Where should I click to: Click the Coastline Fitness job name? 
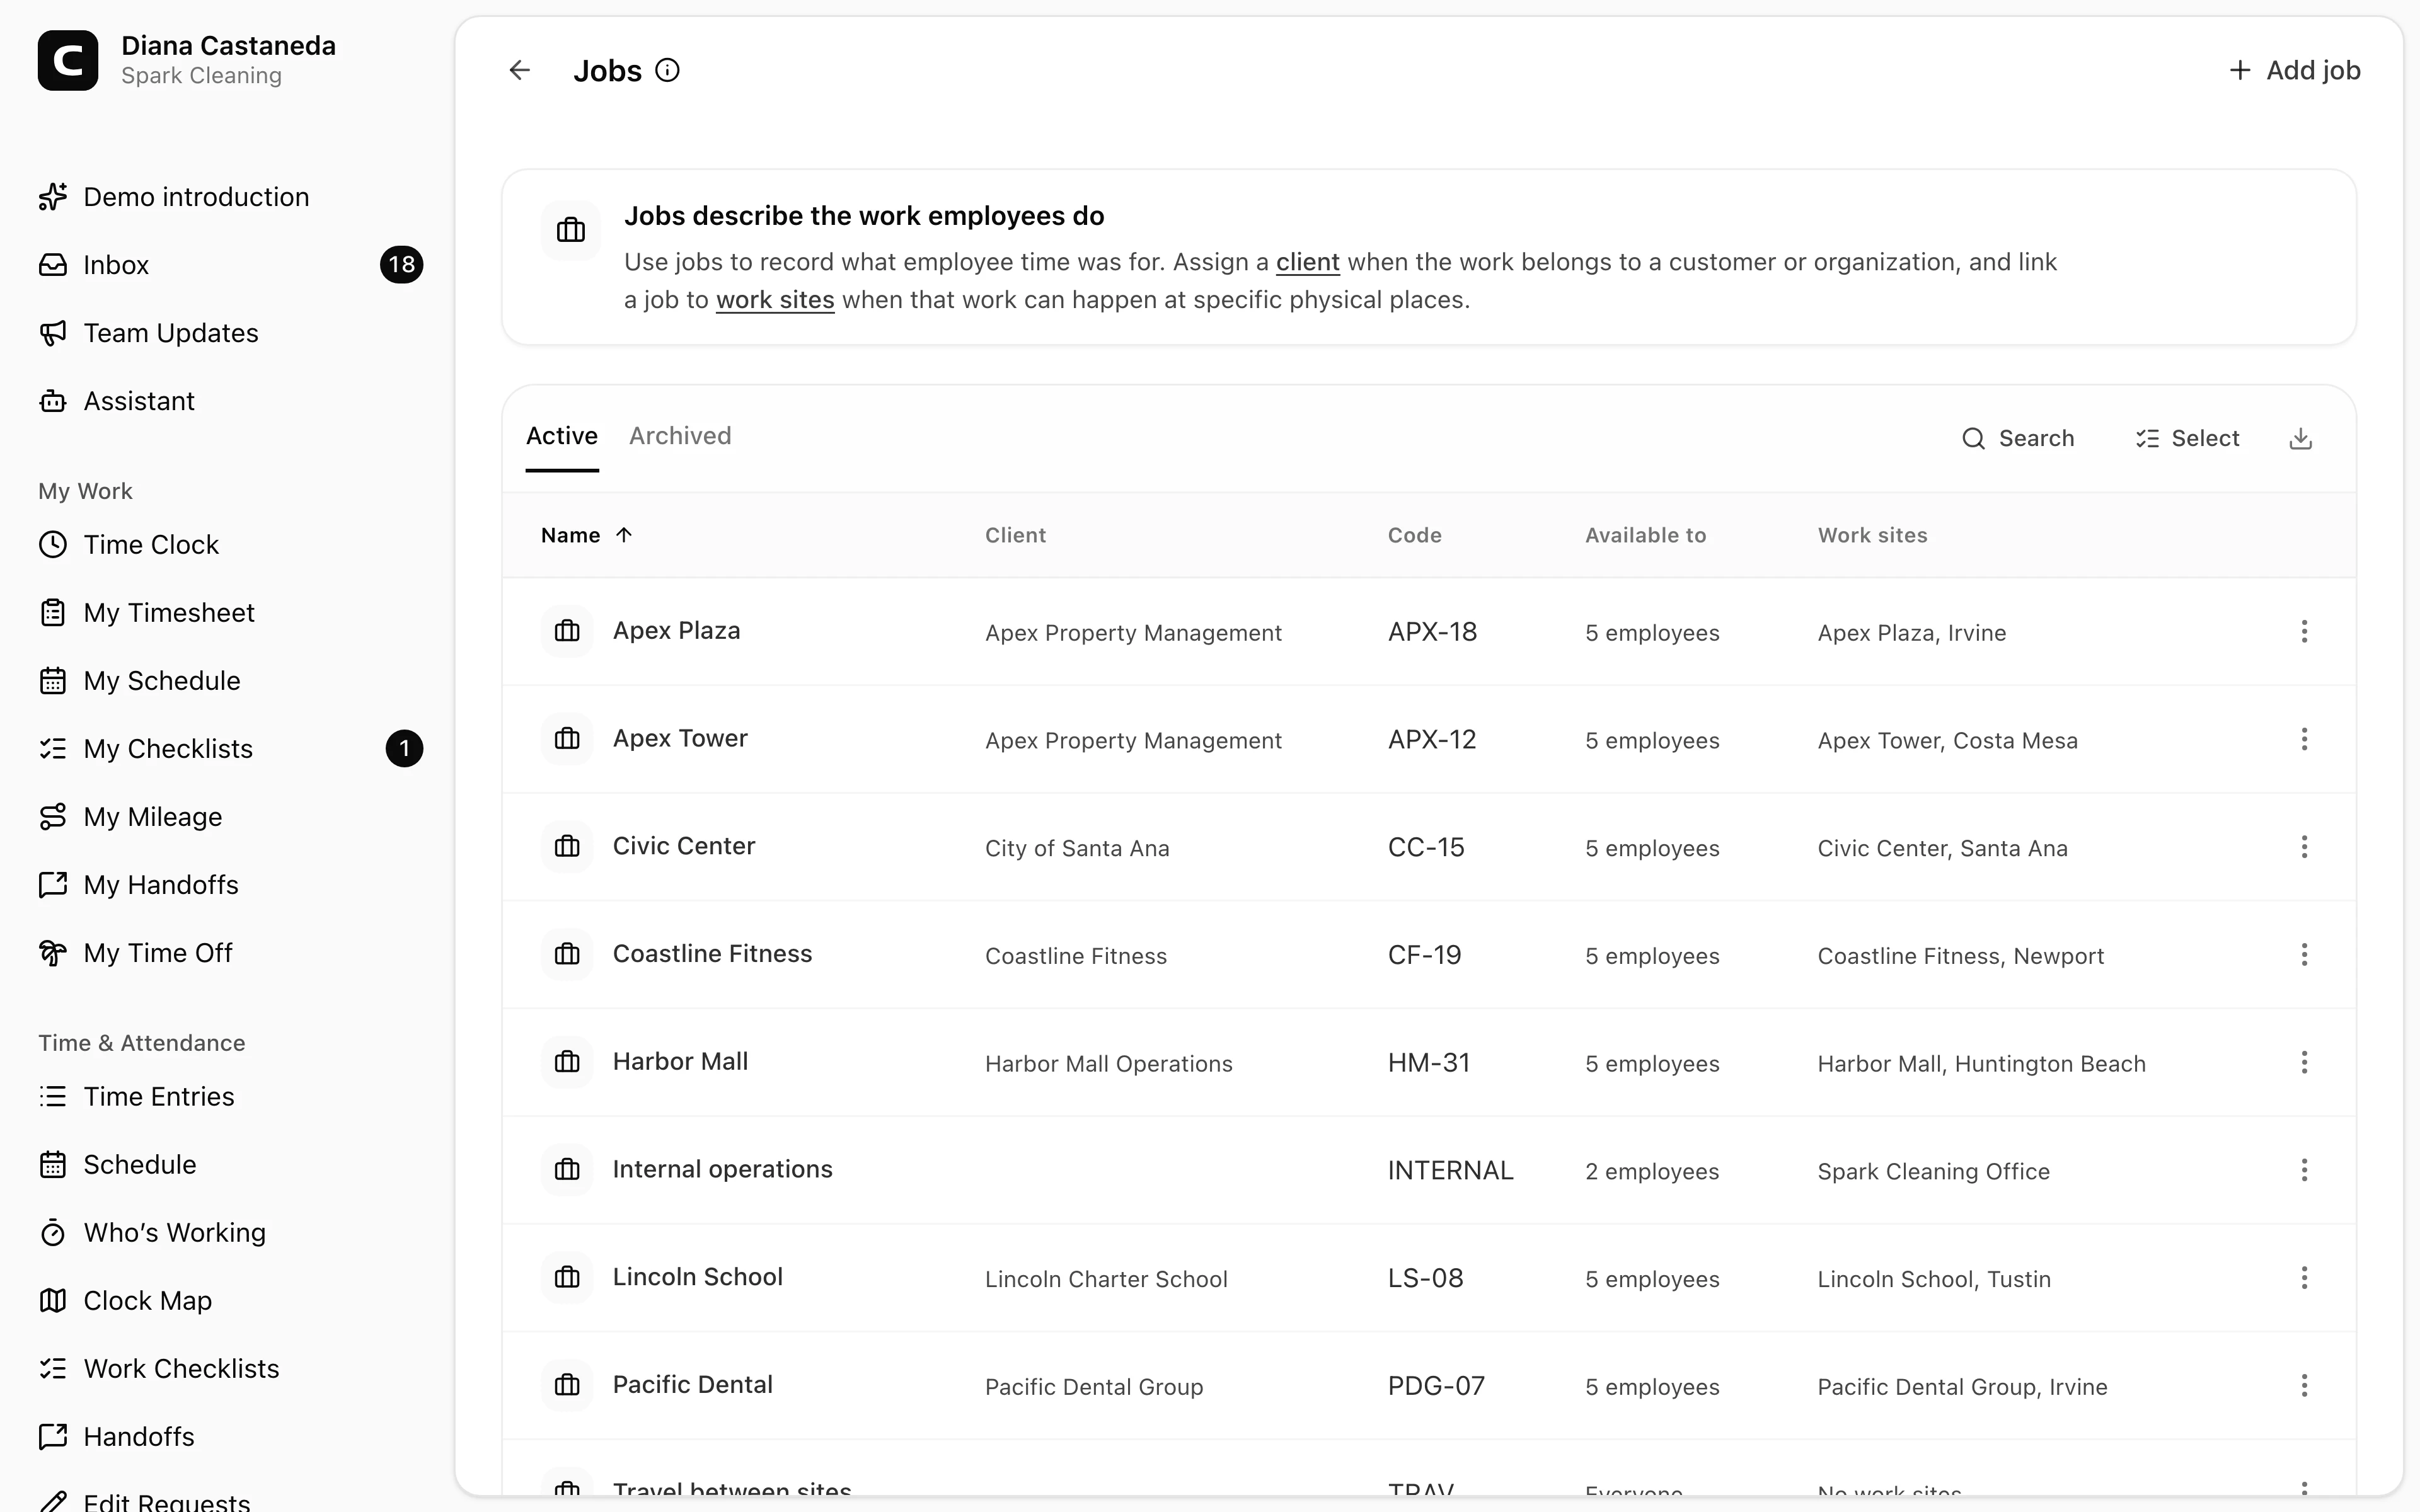[x=712, y=954]
